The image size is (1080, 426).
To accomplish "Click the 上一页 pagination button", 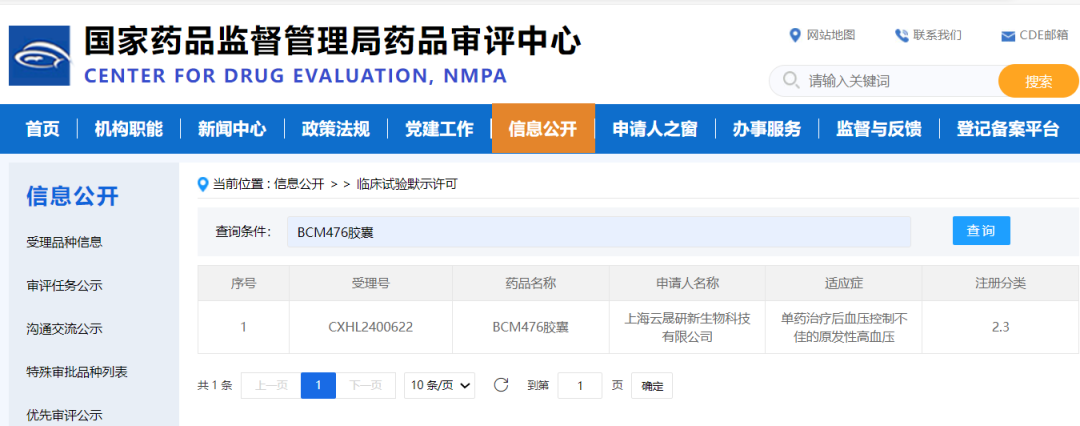I will coord(271,385).
